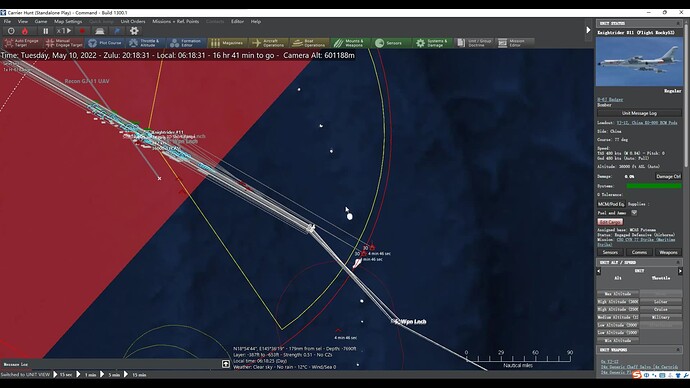Image resolution: width=690 pixels, height=388 pixels.
Task: Open Aircraft Operations
Action: 268,43
